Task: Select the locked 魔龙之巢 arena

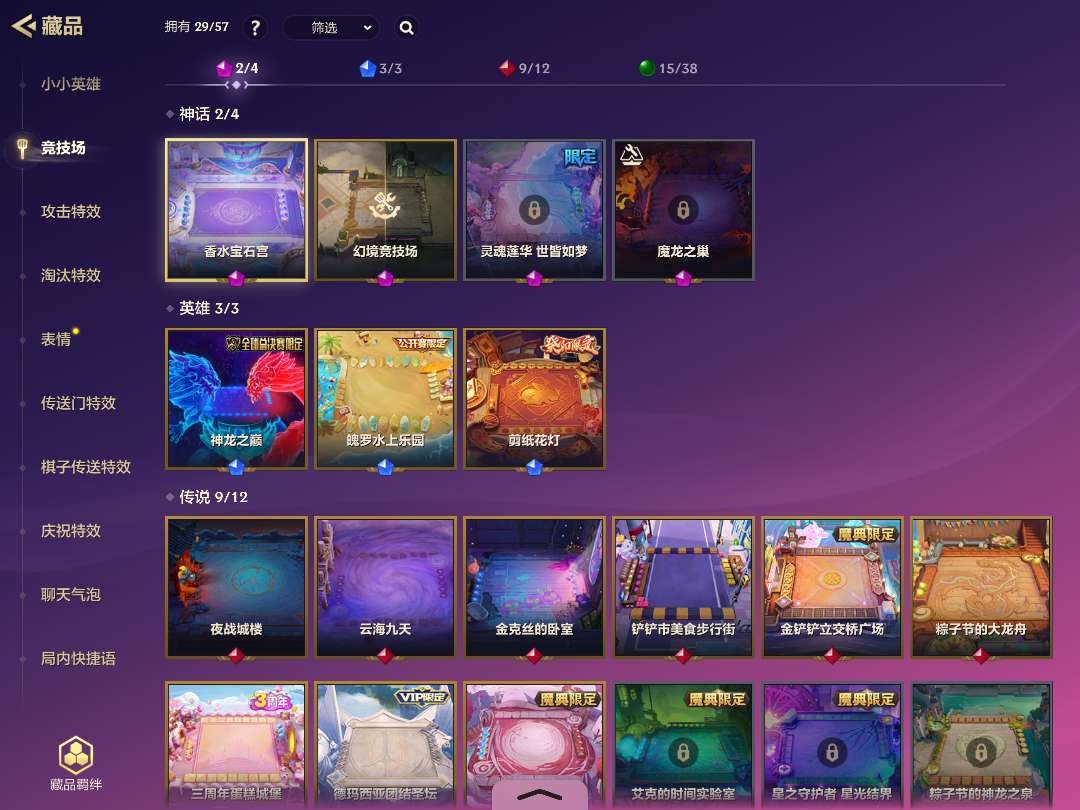Action: 683,210
